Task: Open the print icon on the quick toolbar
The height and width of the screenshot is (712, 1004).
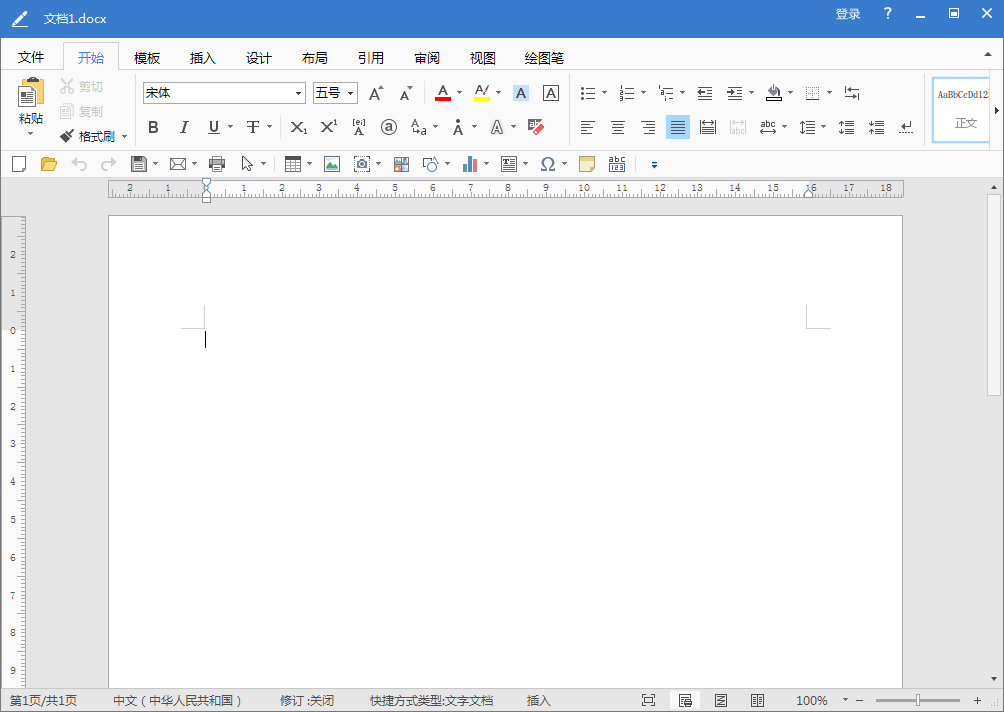Action: tap(217, 163)
